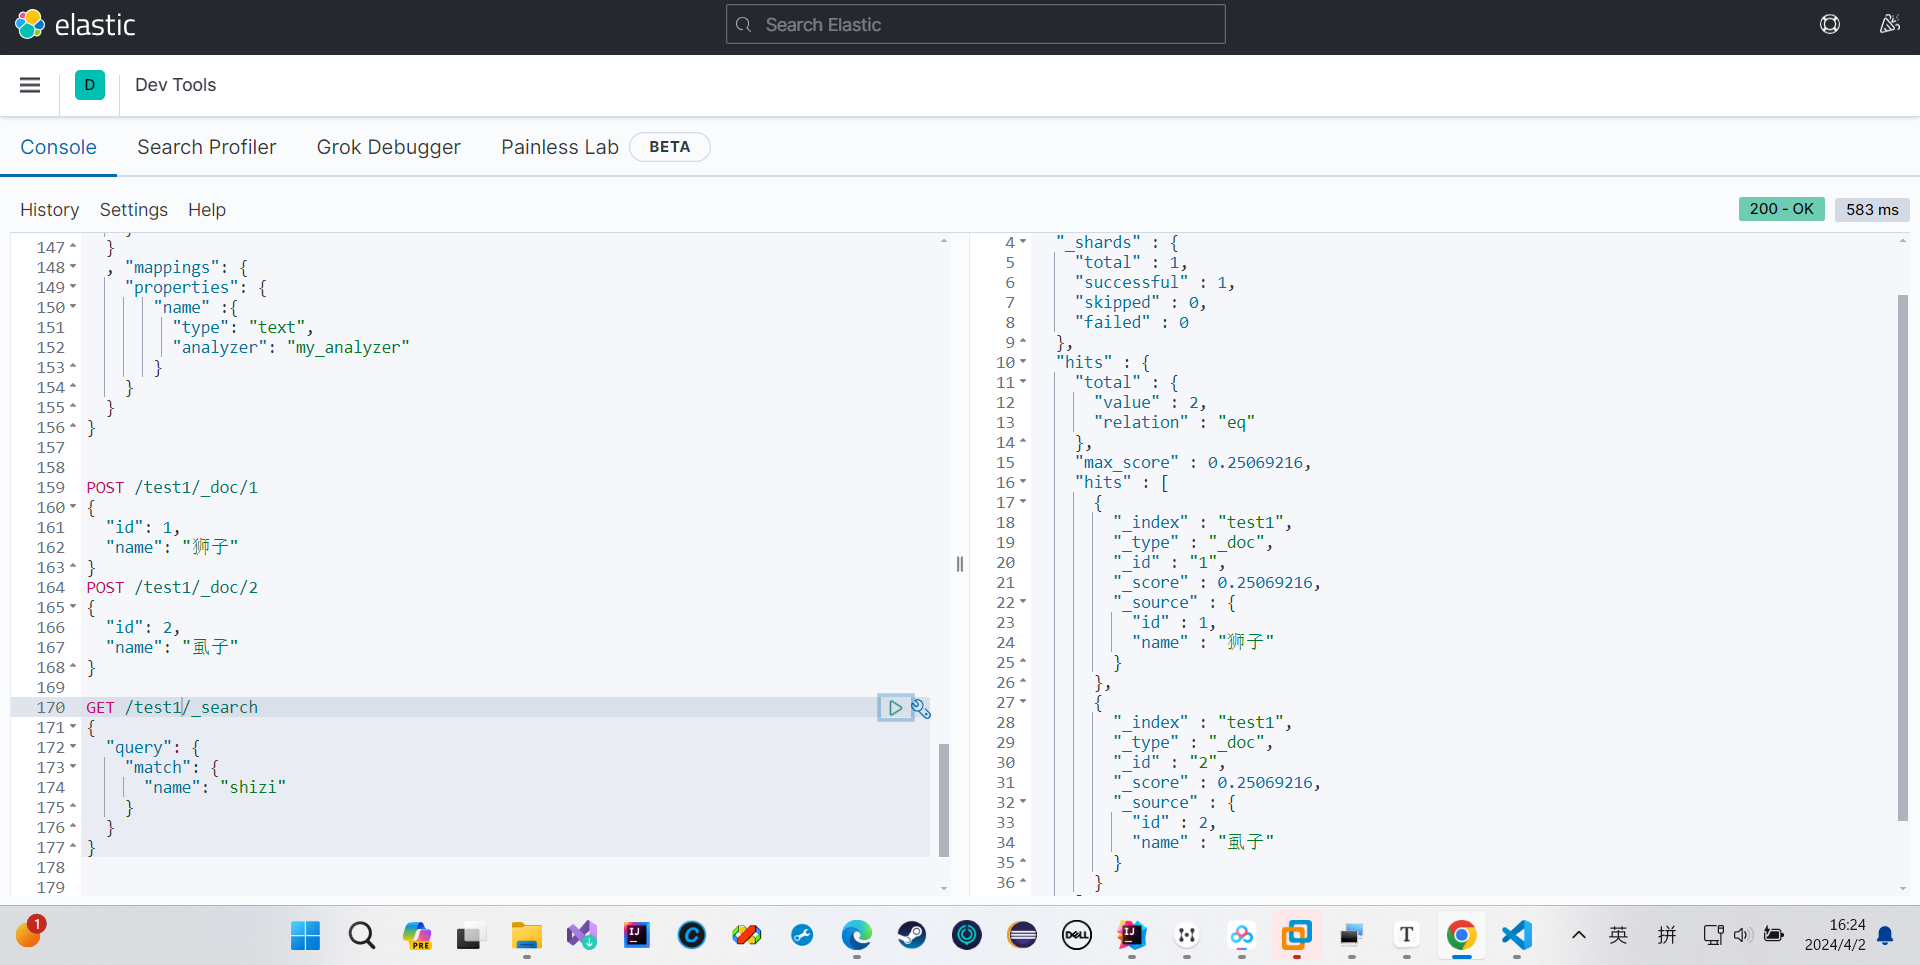Viewport: 1920px width, 965px height.
Task: Focus the Search Elastic input field
Action: 975,25
